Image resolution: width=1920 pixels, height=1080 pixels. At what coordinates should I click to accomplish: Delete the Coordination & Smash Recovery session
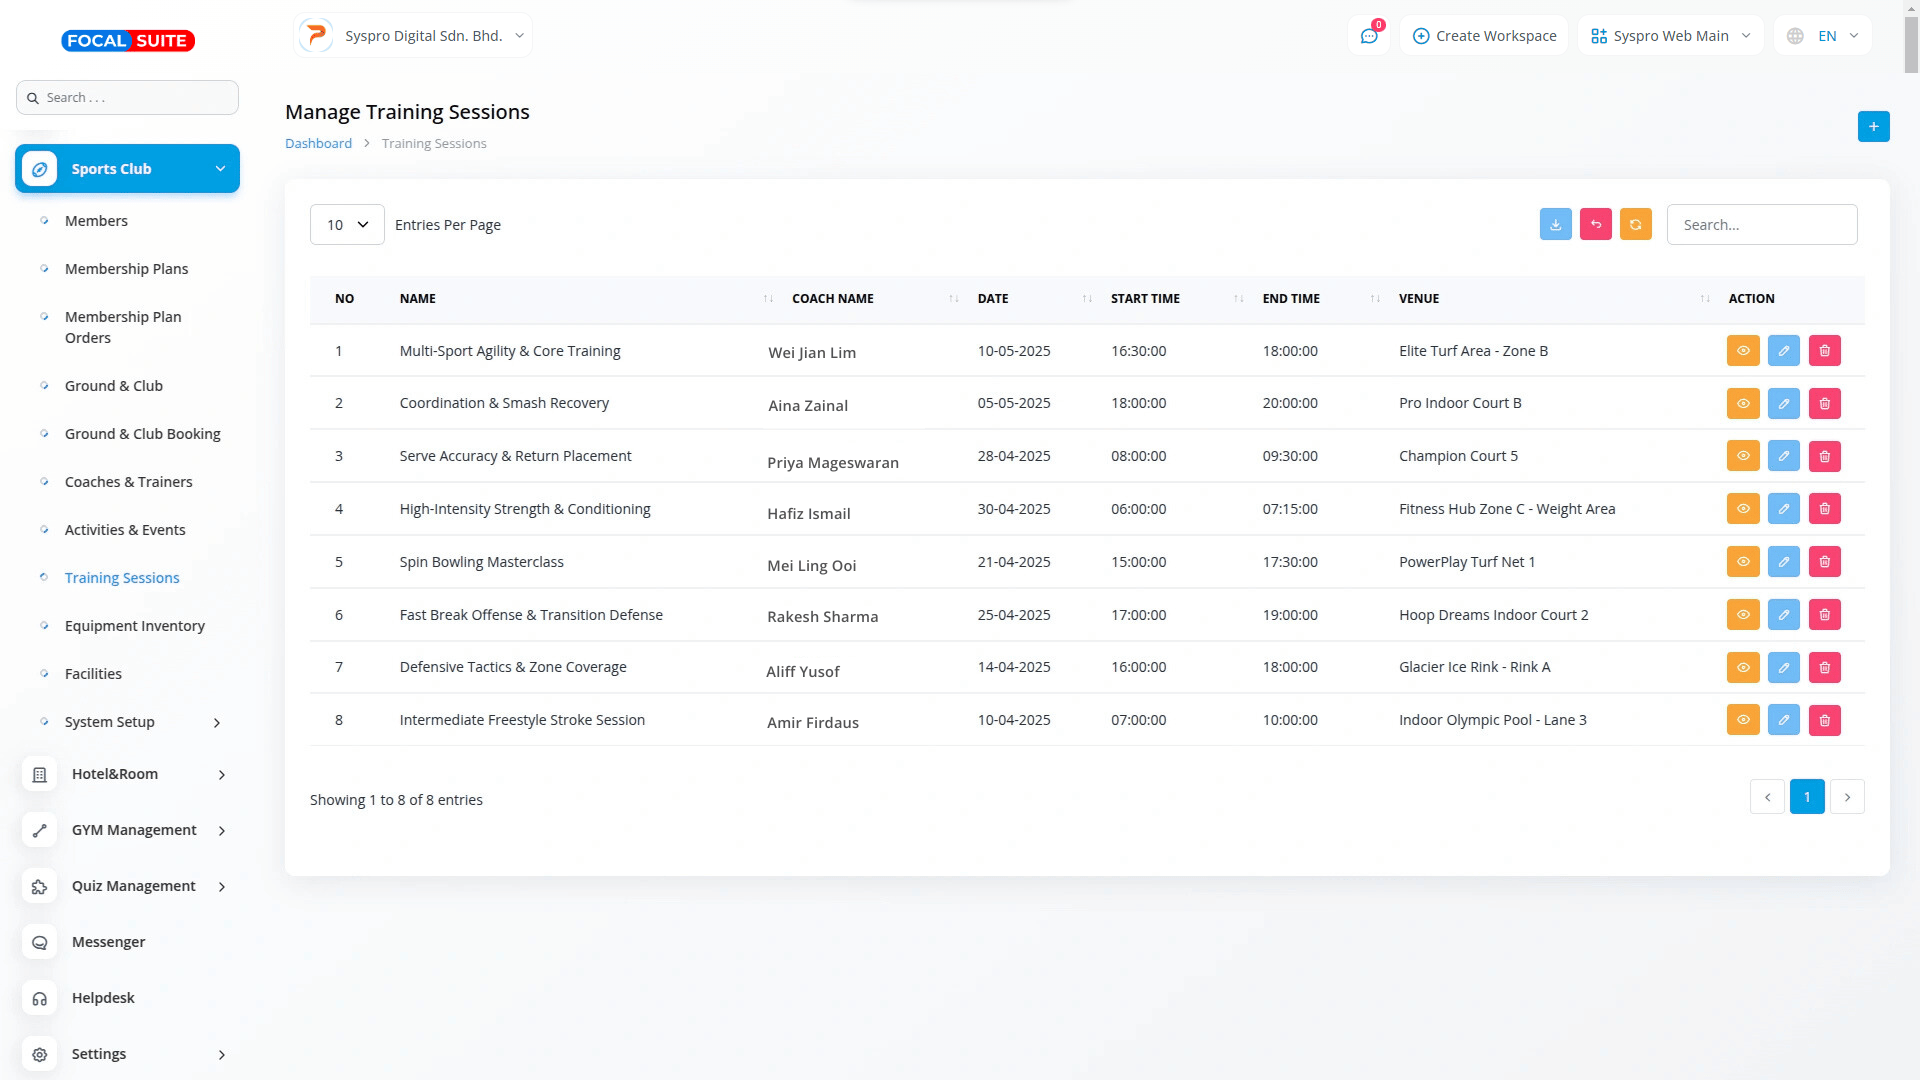point(1824,404)
